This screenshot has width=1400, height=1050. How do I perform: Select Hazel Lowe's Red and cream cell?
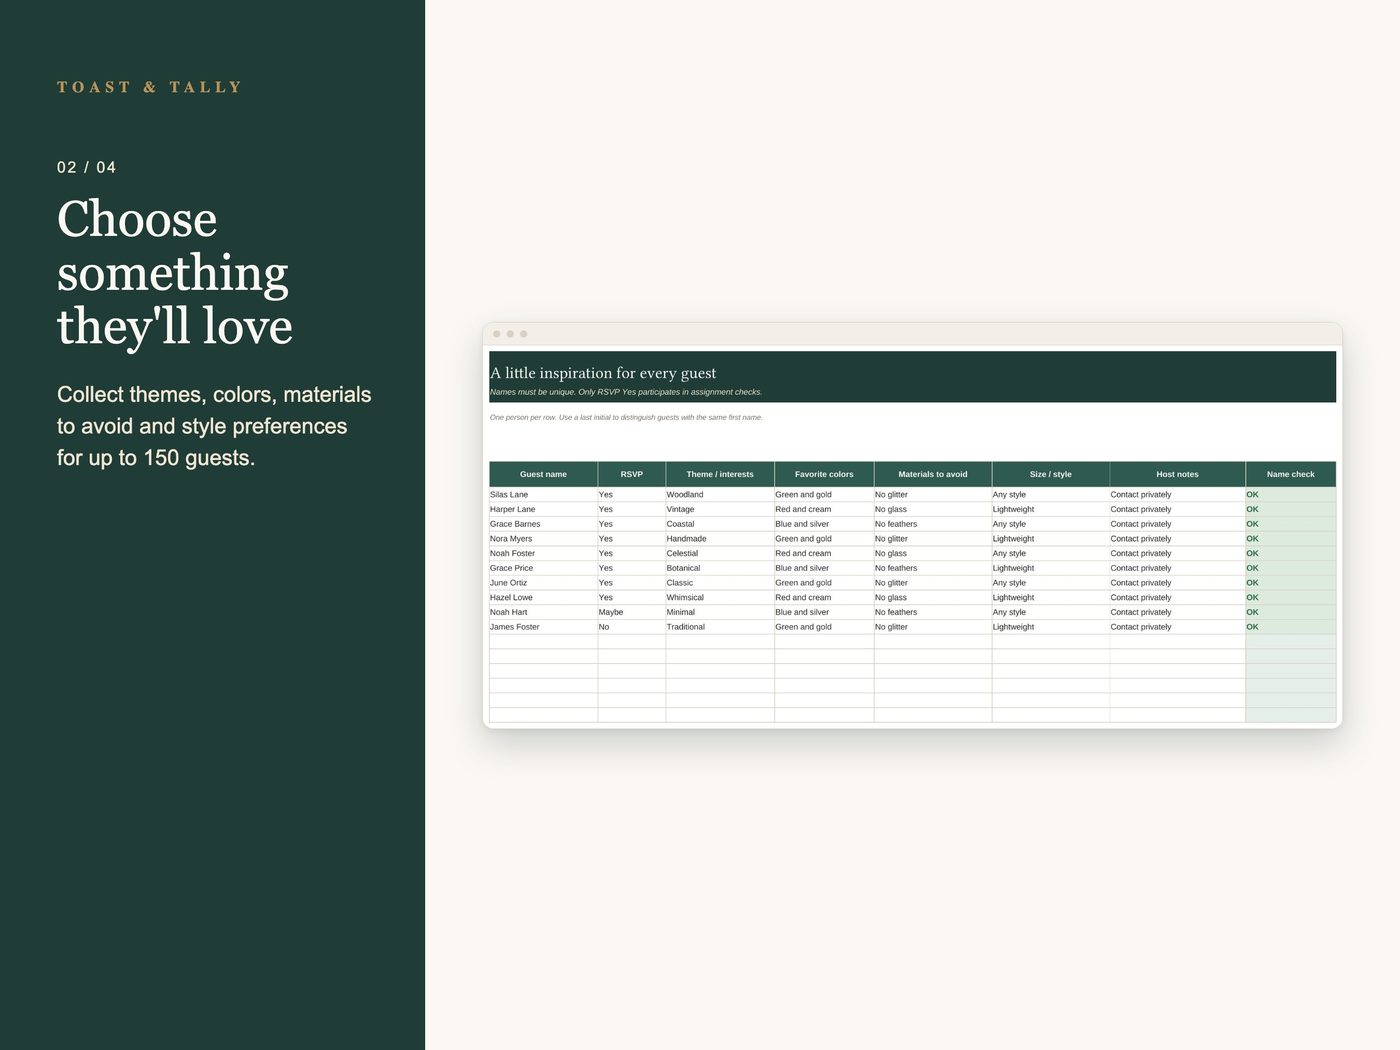tap(824, 597)
